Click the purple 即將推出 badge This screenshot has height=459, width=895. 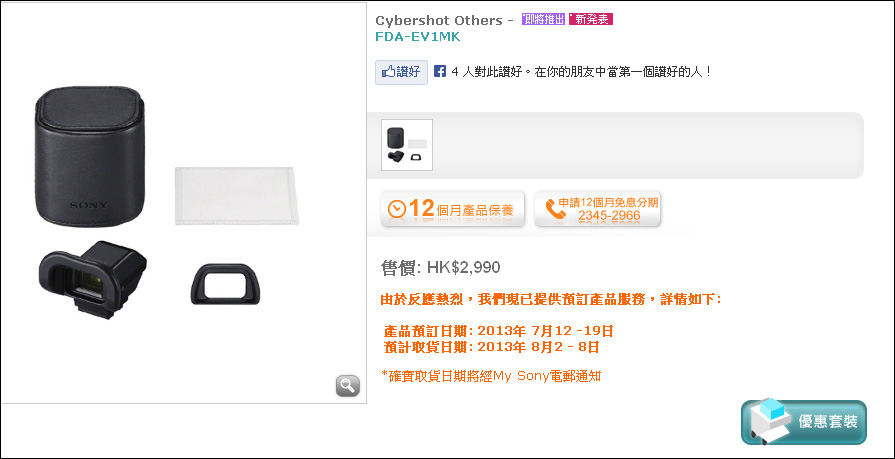point(543,19)
